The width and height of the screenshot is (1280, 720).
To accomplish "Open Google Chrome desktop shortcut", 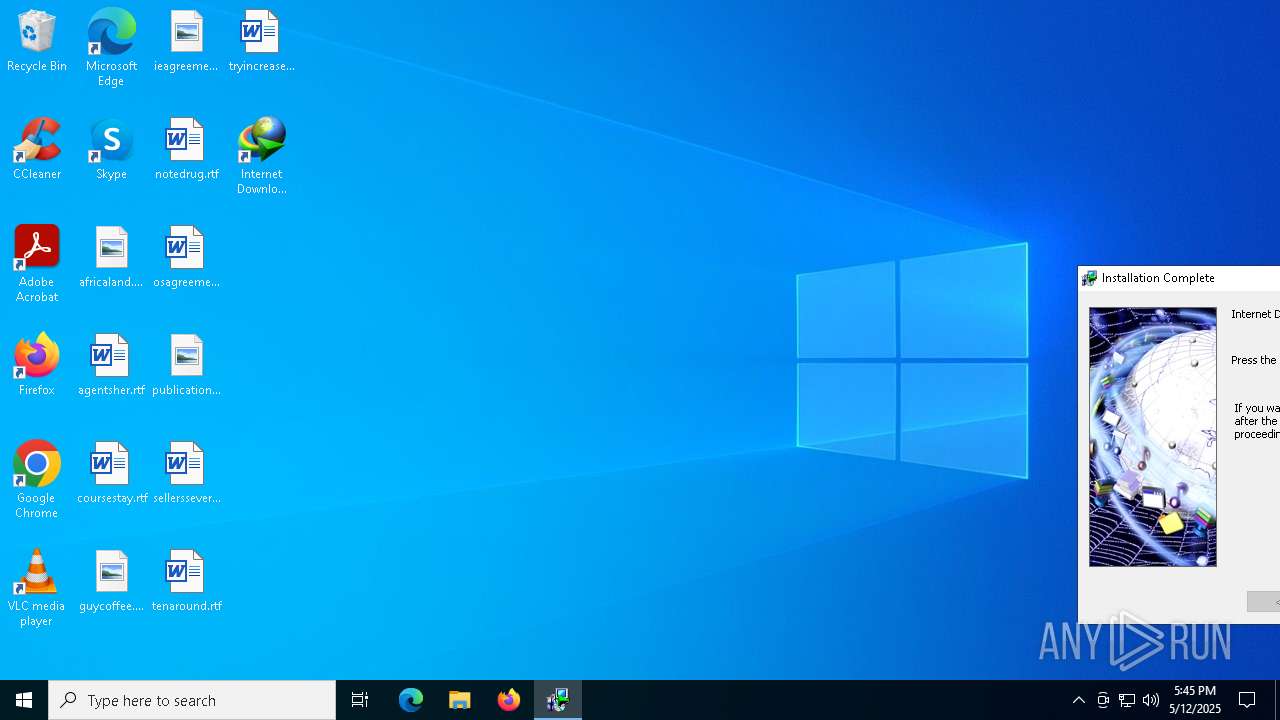I will [37, 480].
